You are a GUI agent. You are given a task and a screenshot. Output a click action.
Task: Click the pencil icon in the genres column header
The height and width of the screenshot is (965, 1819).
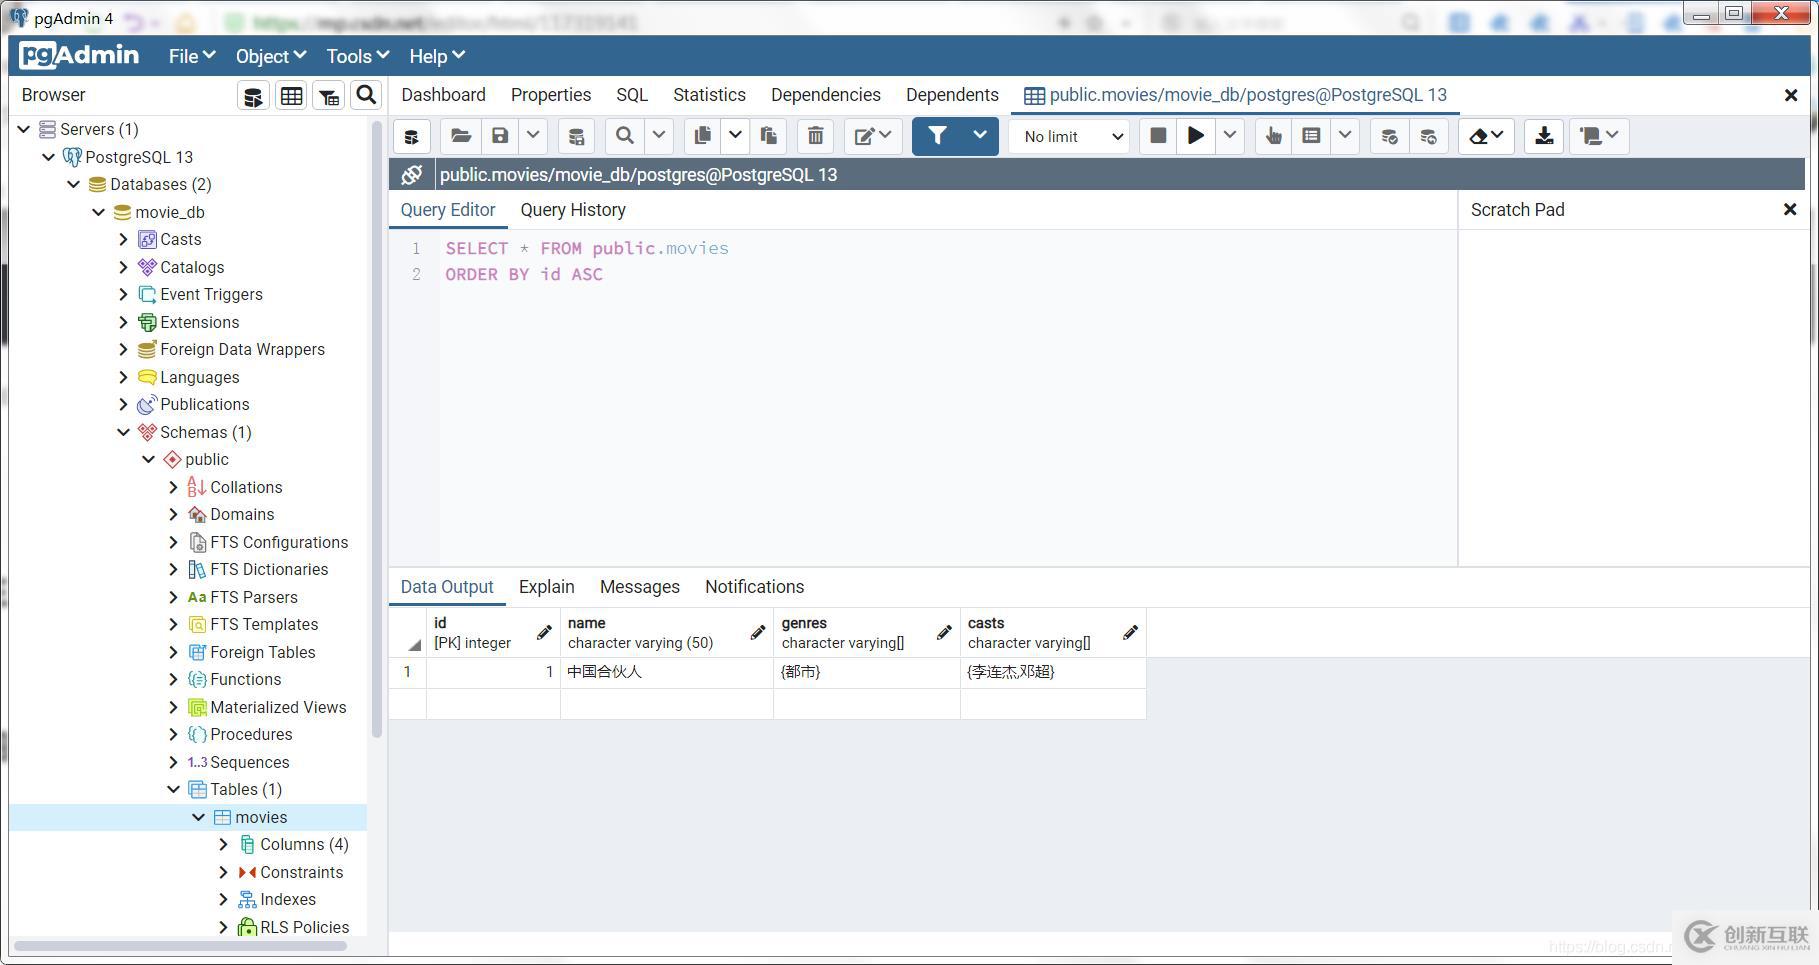[x=944, y=632]
